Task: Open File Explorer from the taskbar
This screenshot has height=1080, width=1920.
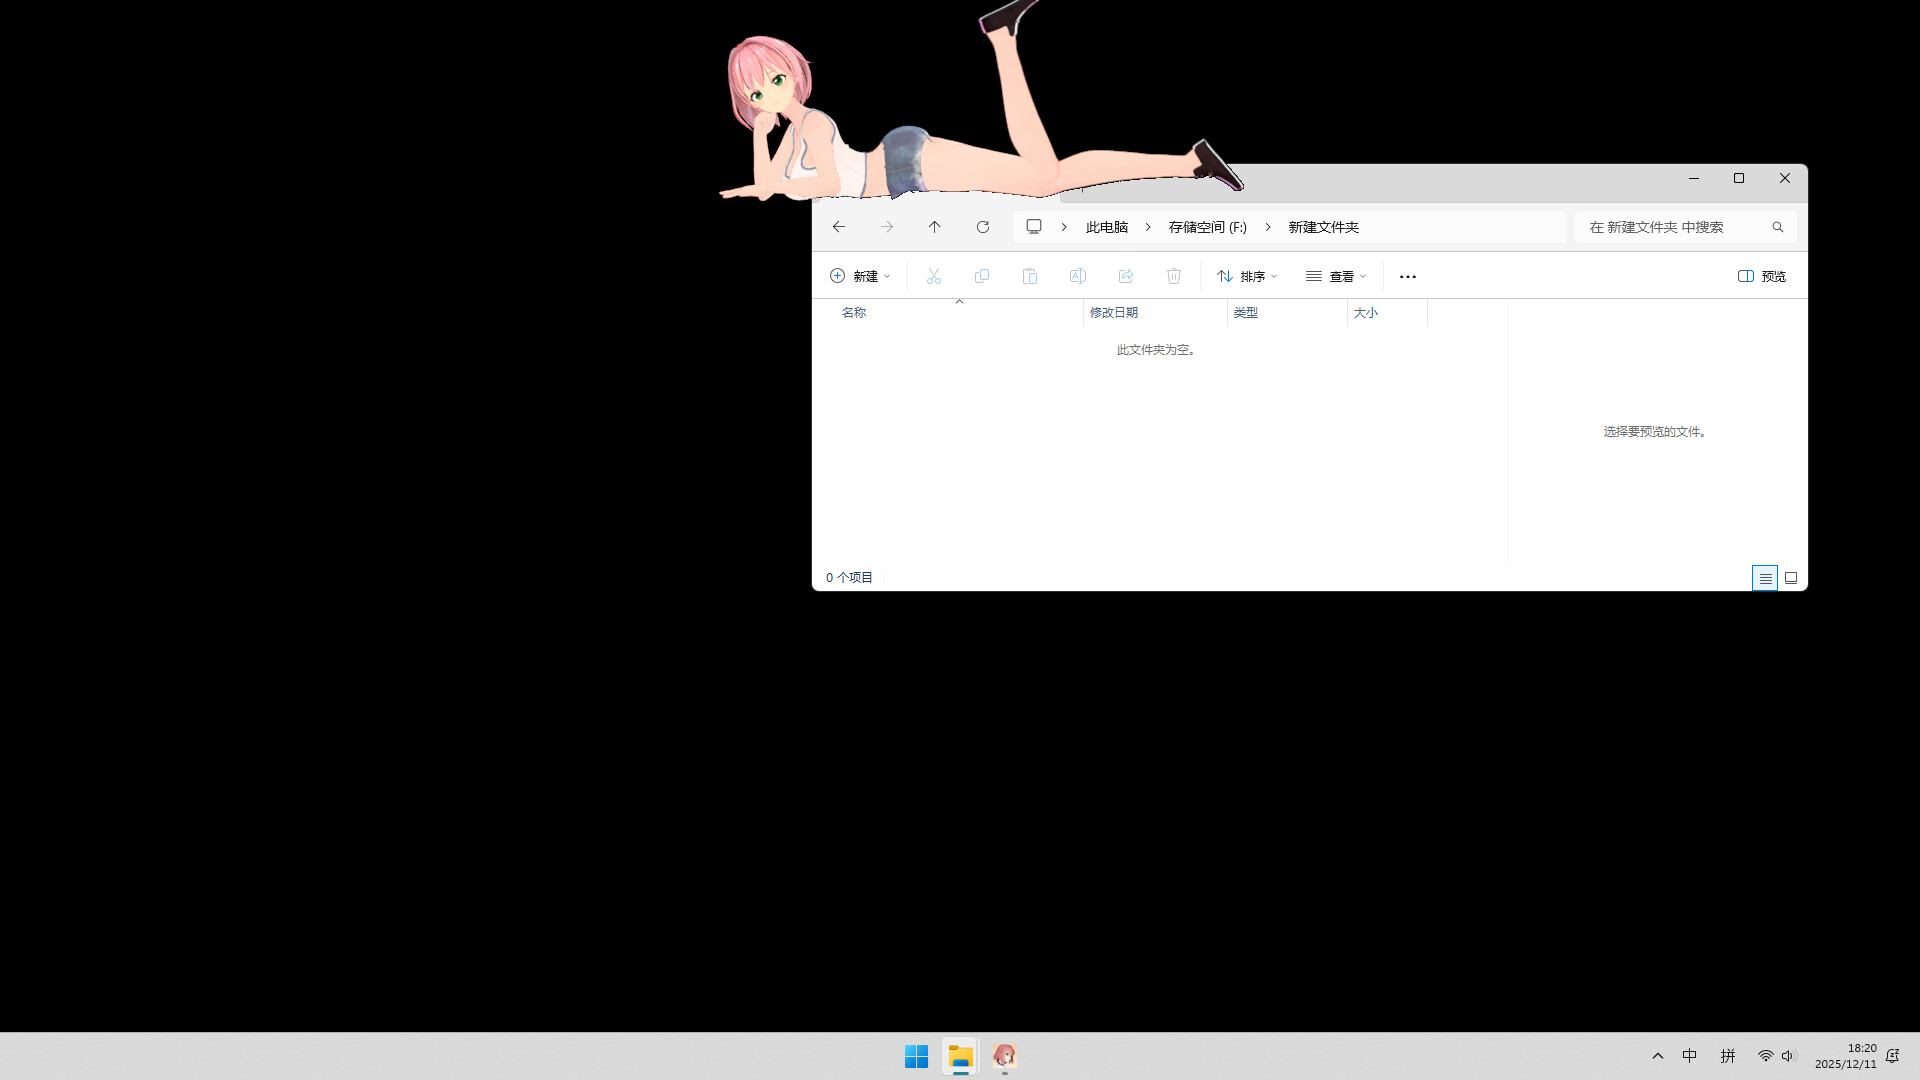Action: pos(960,1056)
